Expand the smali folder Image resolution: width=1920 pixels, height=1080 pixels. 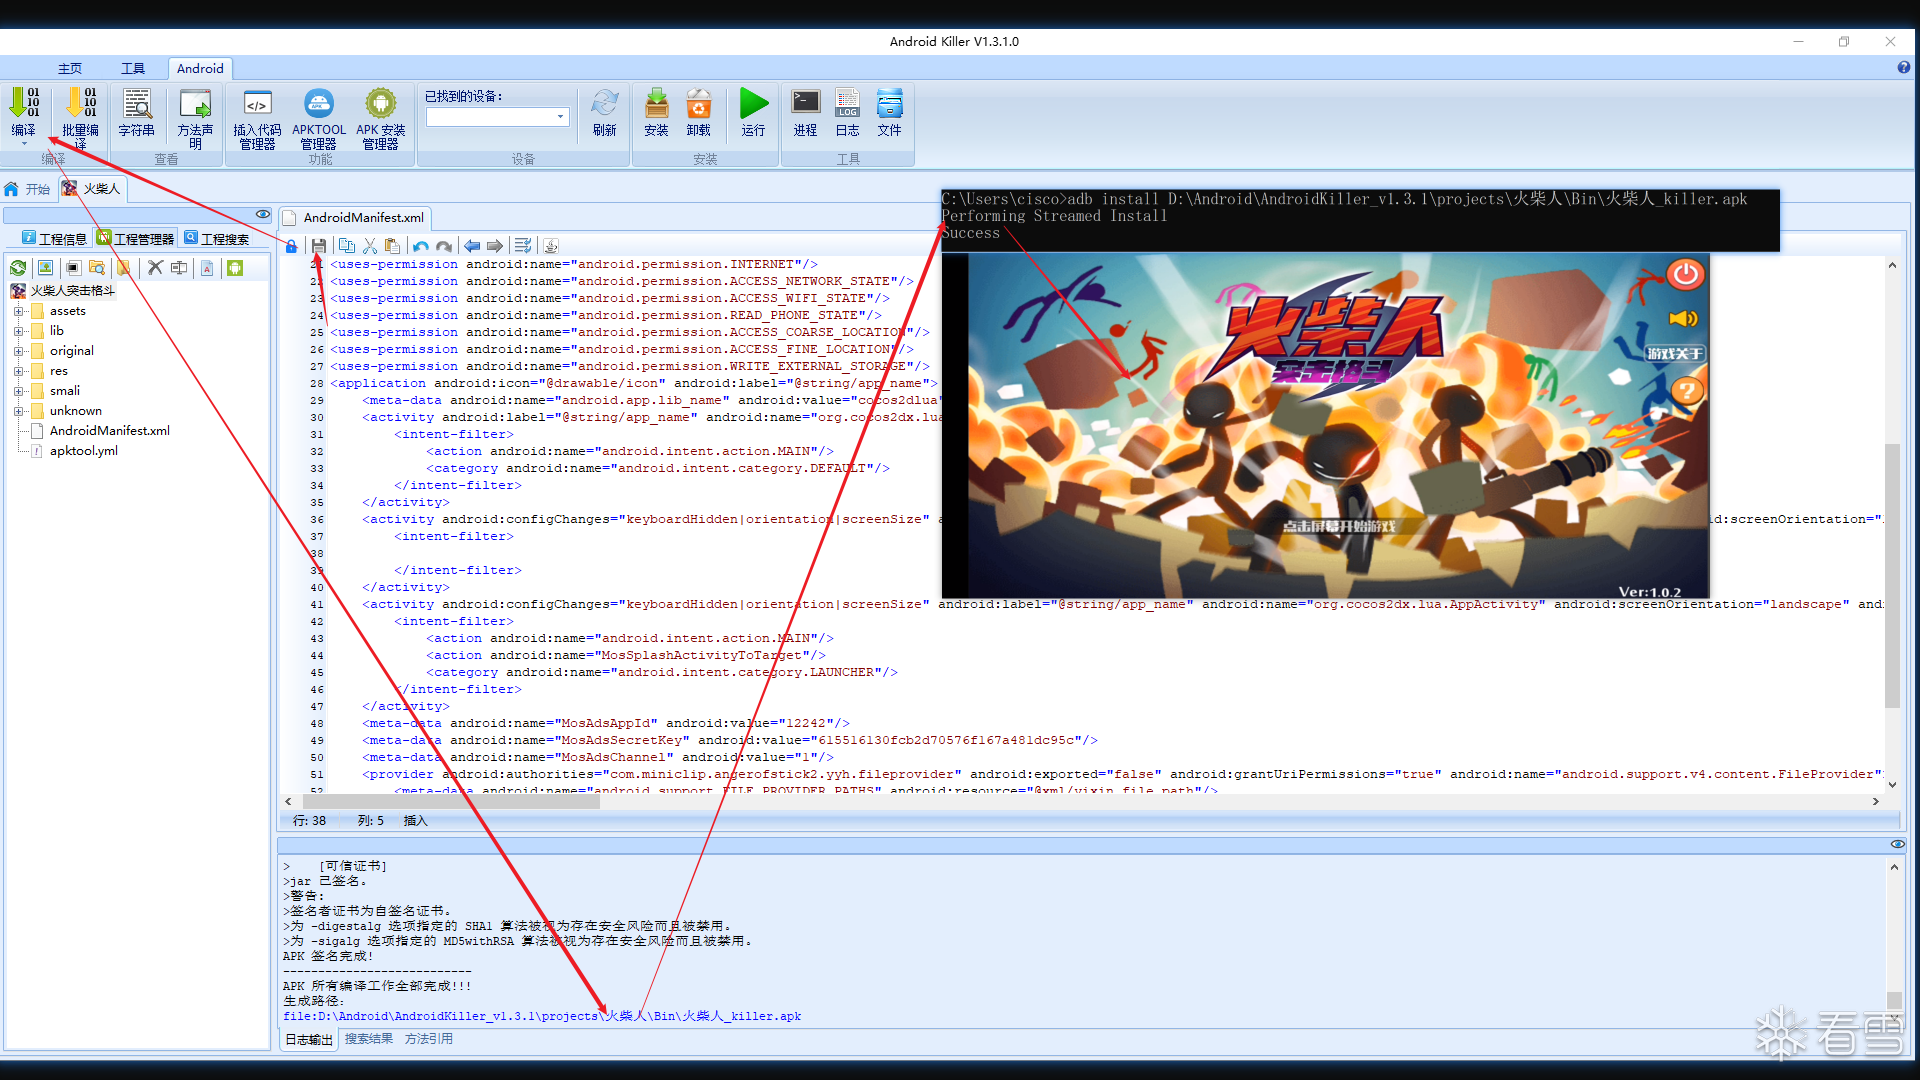(19, 391)
